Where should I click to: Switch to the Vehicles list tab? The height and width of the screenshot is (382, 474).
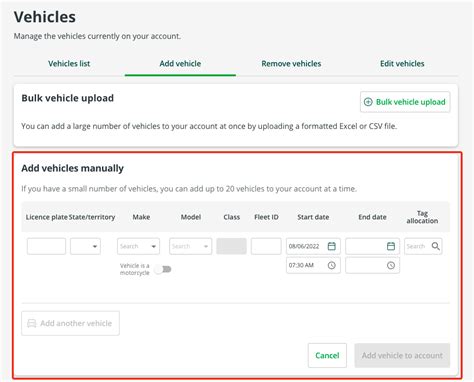[x=69, y=64]
